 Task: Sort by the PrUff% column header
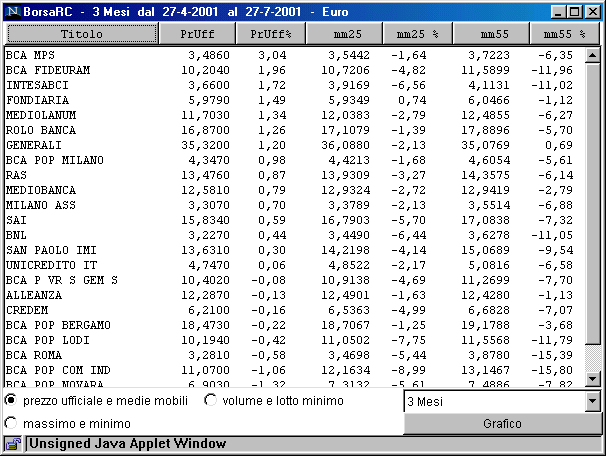click(x=271, y=34)
